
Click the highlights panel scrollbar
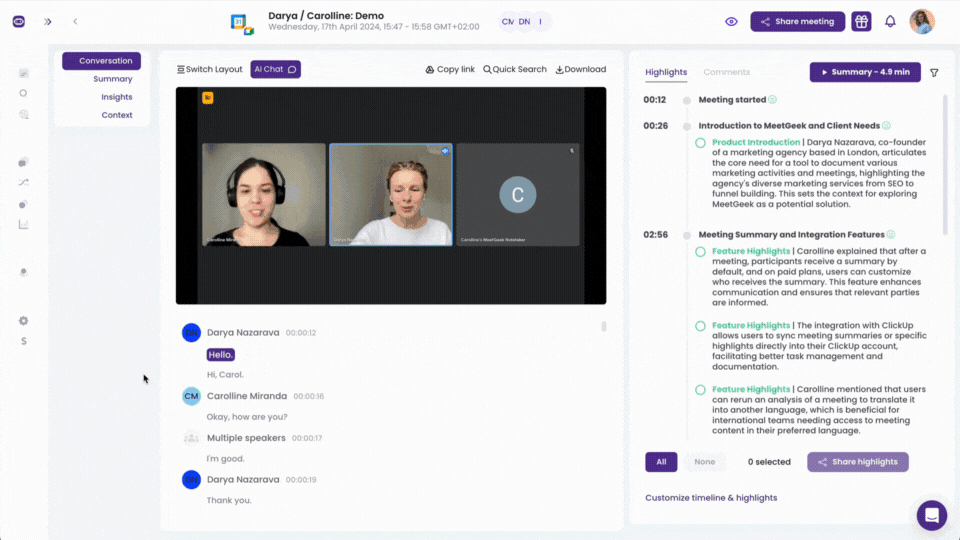945,165
